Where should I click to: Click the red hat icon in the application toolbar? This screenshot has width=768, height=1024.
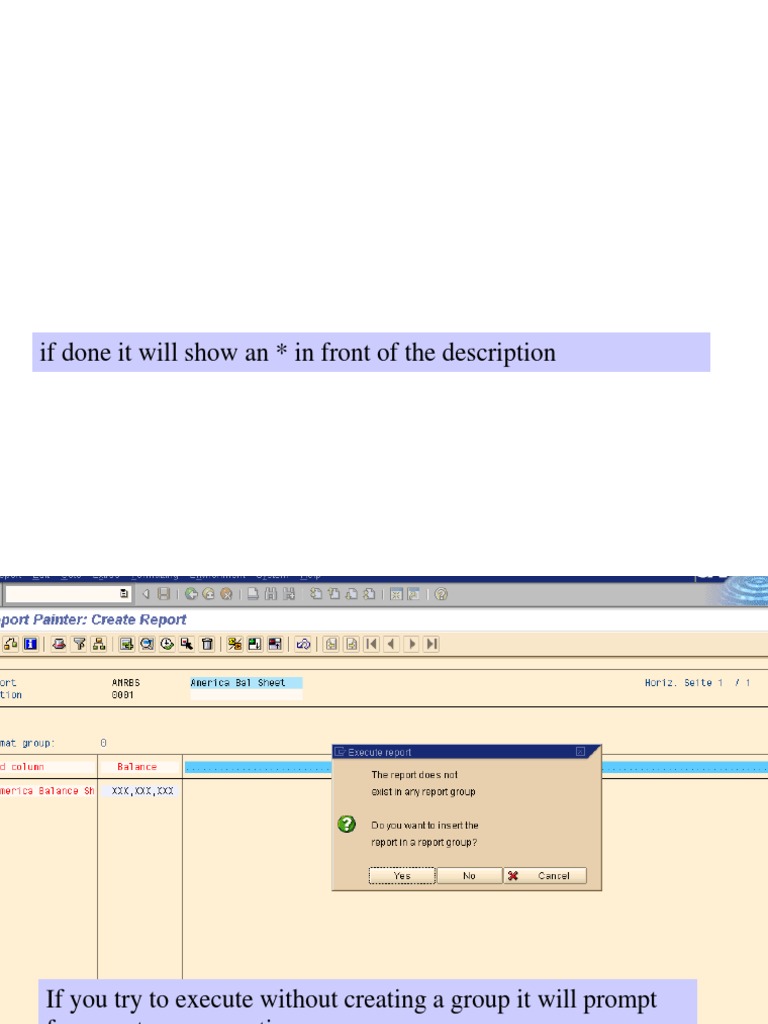pos(59,644)
